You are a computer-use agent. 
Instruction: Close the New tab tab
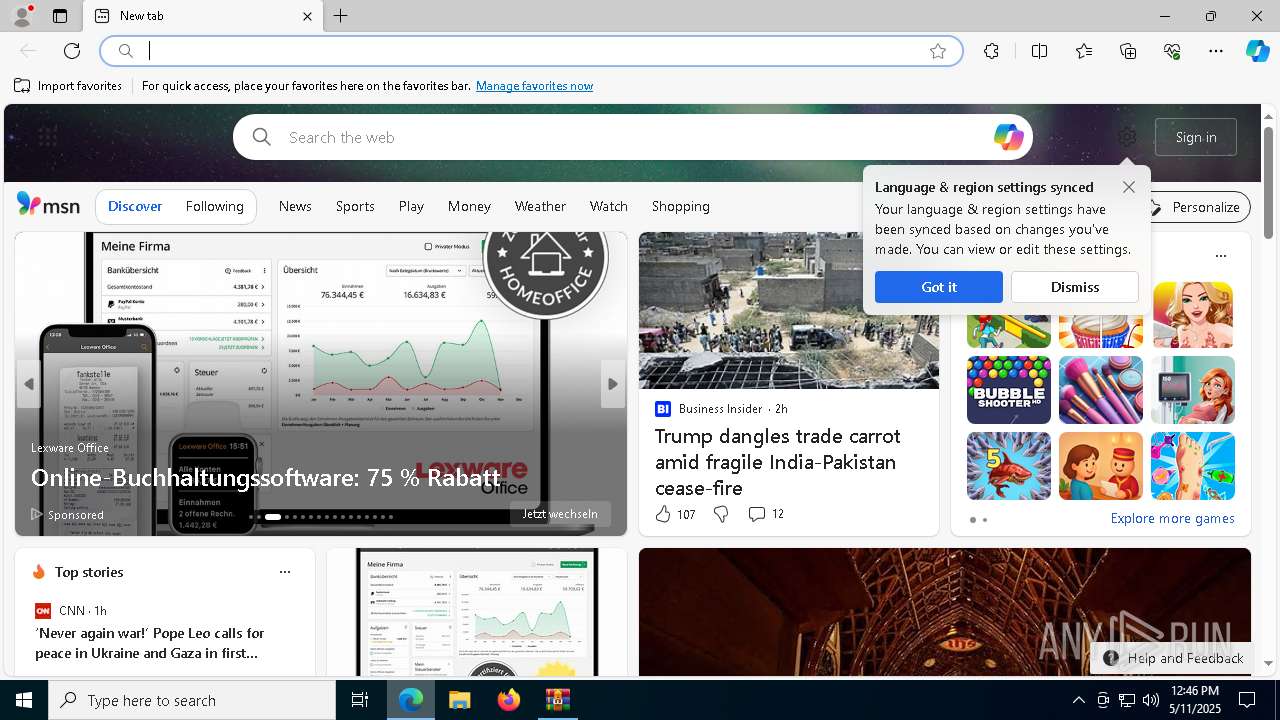pyautogui.click(x=307, y=16)
